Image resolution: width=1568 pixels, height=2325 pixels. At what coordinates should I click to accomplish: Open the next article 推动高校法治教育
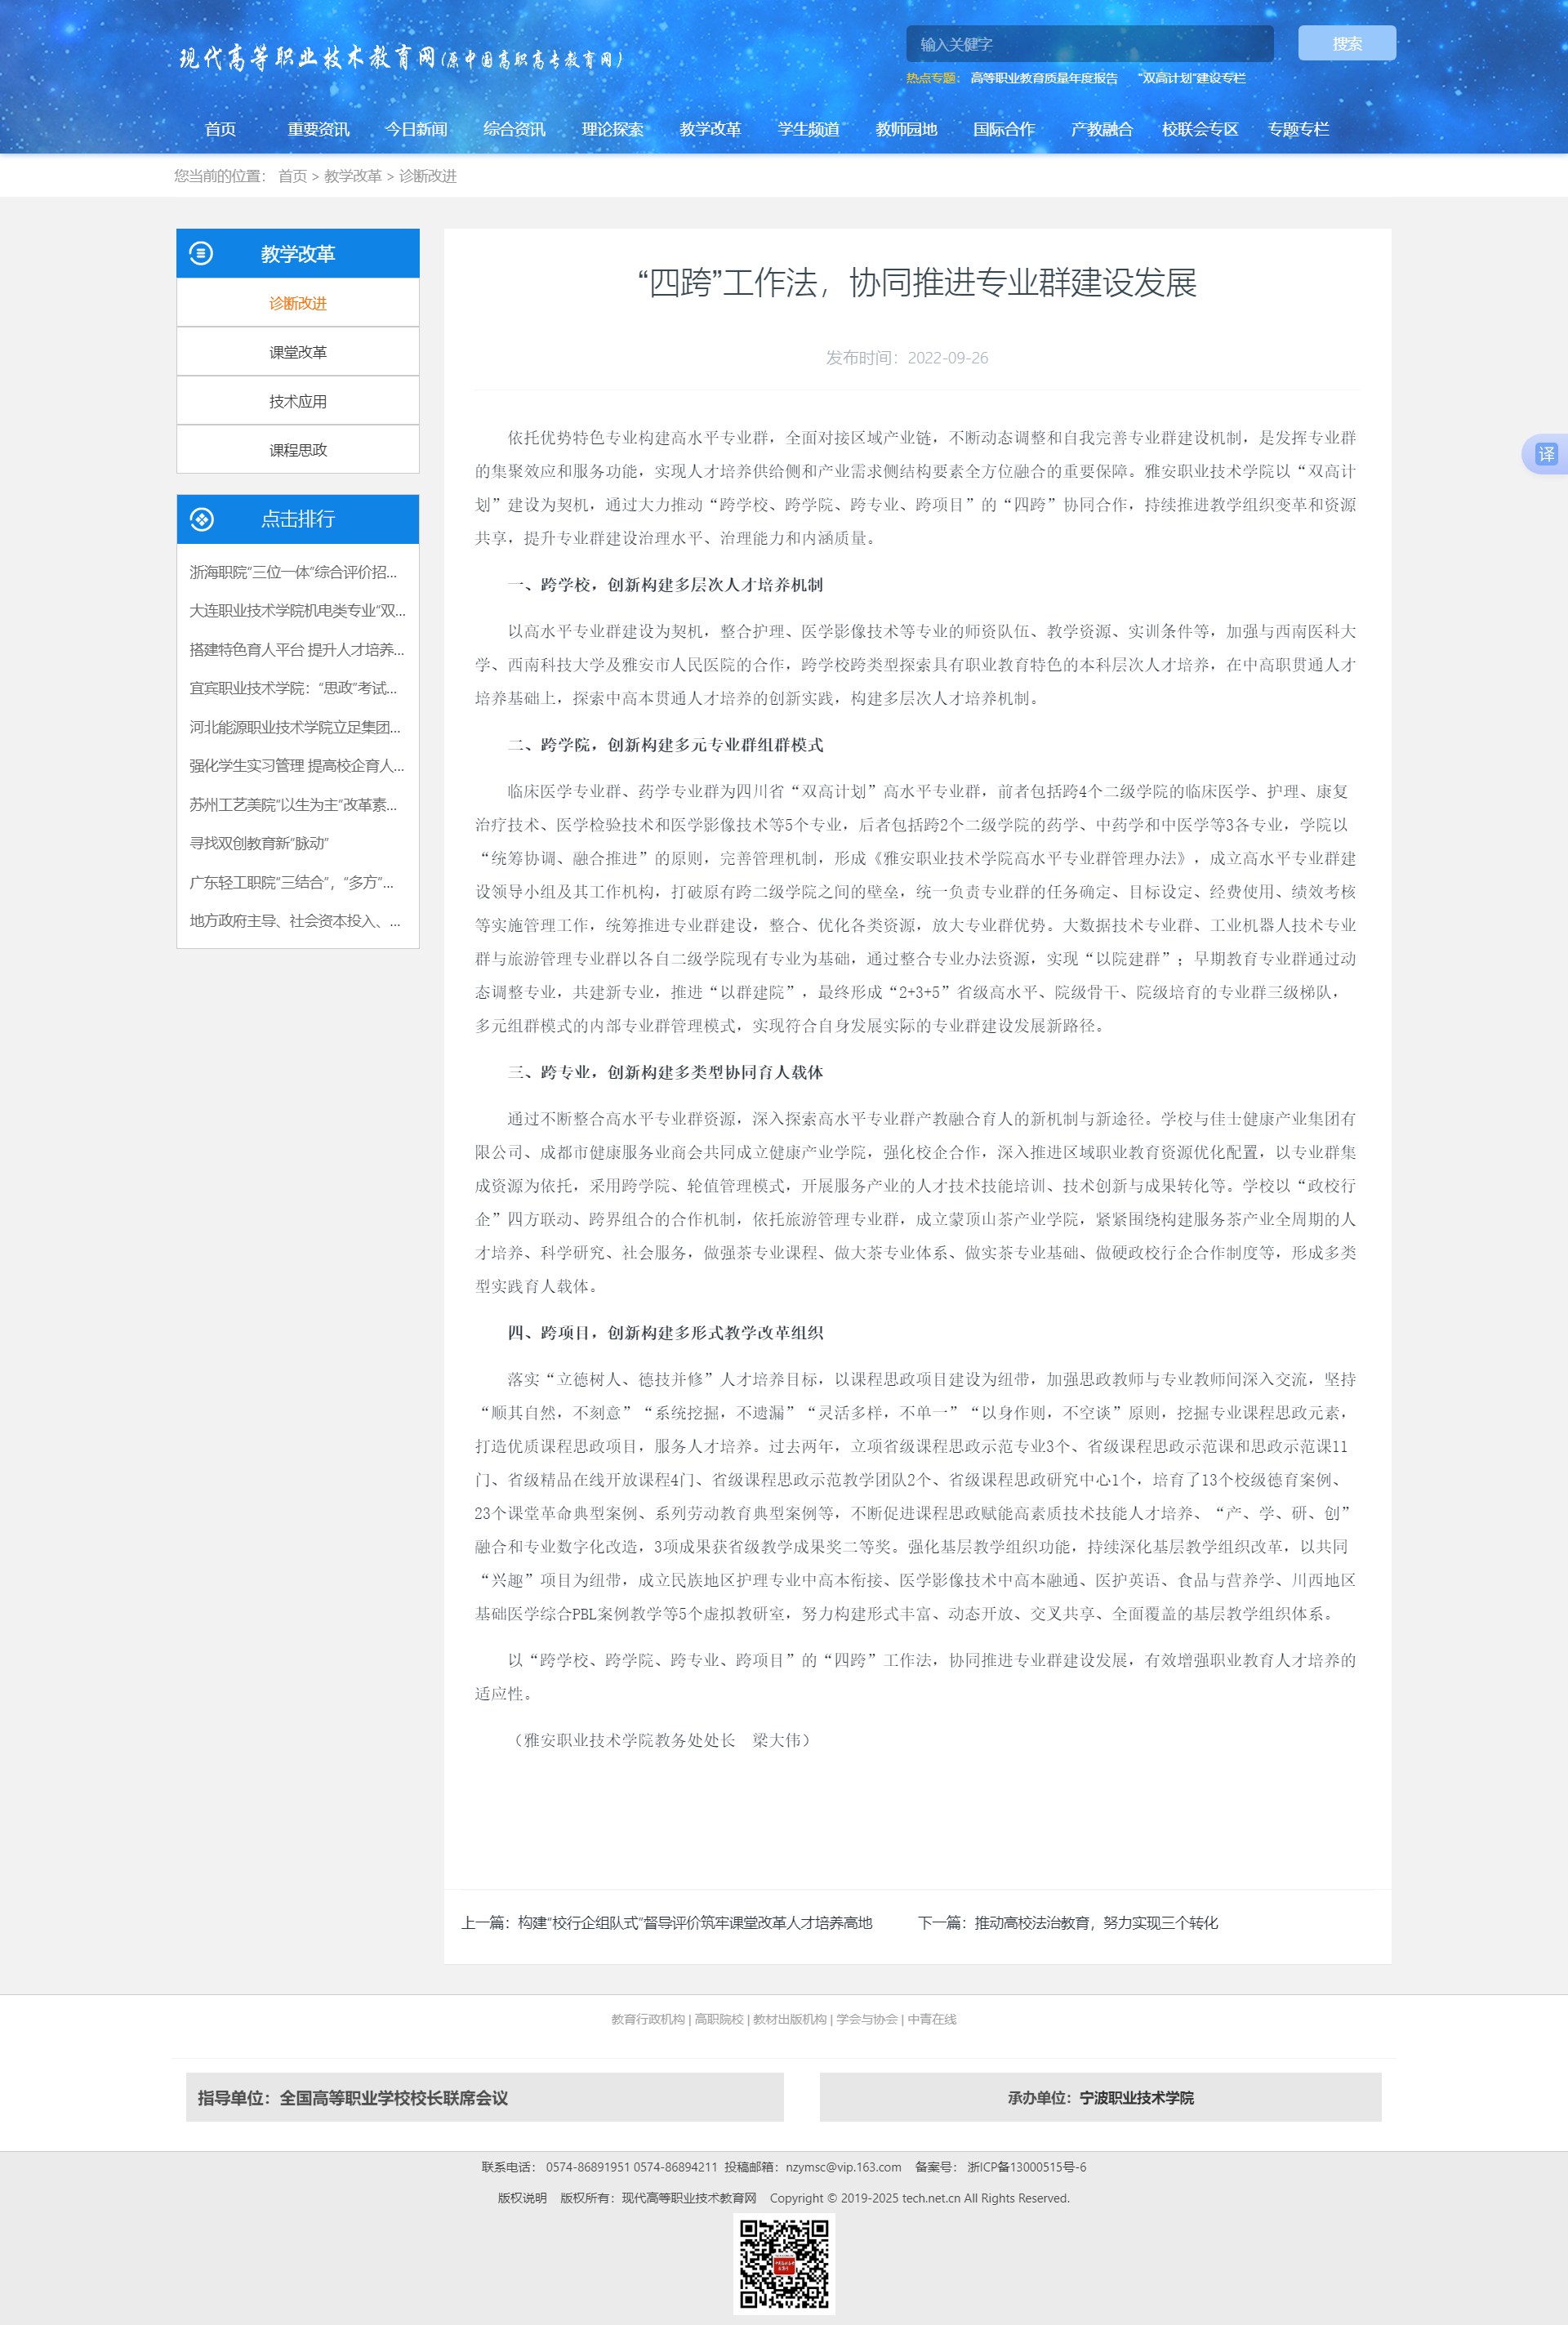[1095, 1922]
